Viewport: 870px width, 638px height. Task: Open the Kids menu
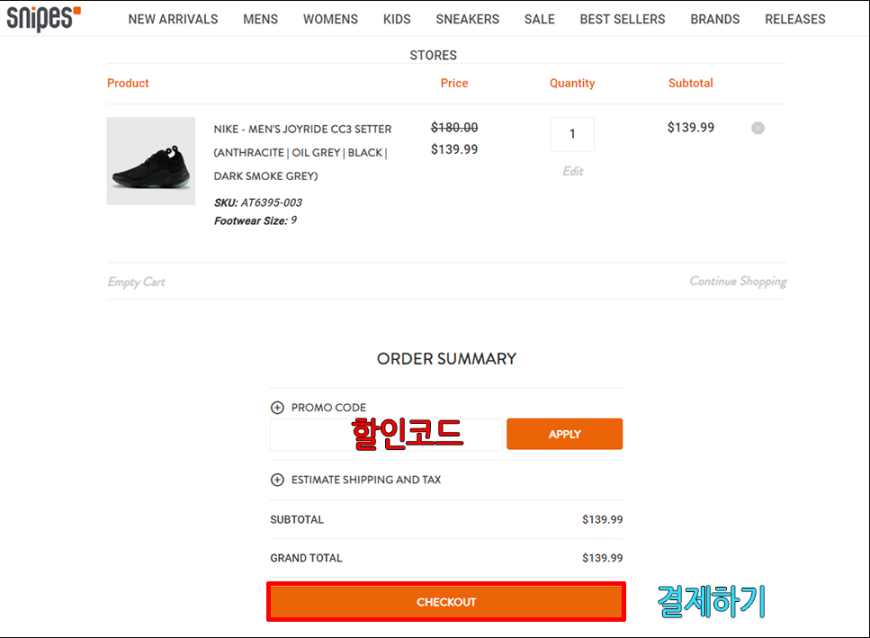(x=397, y=19)
